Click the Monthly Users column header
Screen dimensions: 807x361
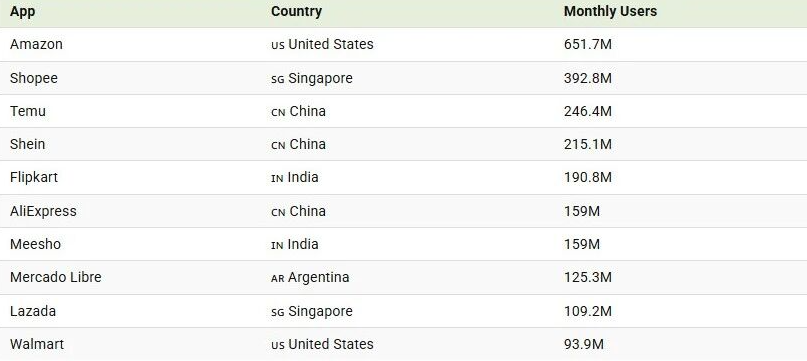[x=610, y=11]
